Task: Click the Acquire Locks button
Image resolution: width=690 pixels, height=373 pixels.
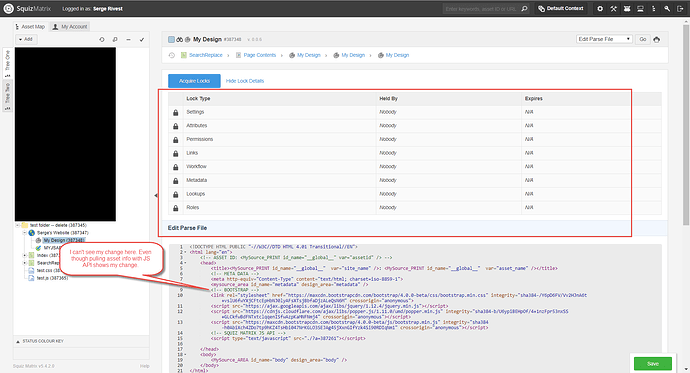Action: coord(194,81)
